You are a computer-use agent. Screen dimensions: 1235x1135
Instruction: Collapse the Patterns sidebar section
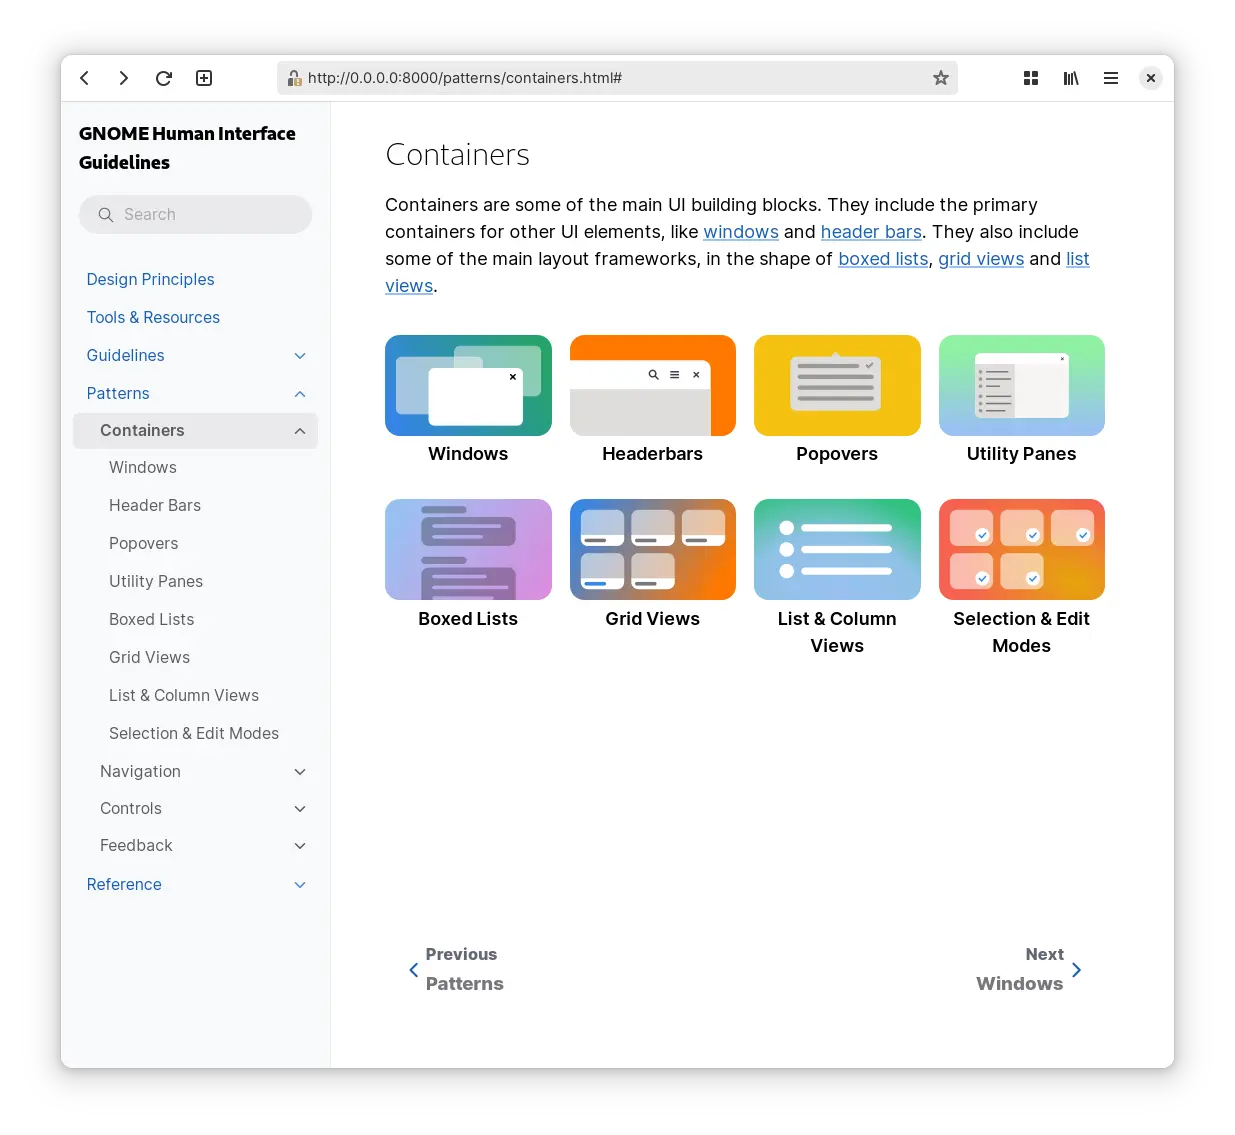click(300, 394)
